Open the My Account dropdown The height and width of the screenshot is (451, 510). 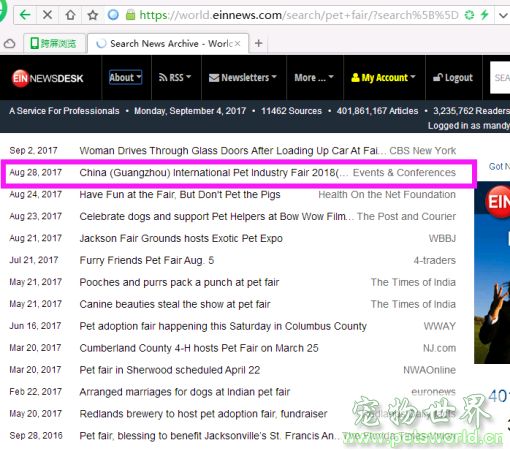click(x=383, y=77)
